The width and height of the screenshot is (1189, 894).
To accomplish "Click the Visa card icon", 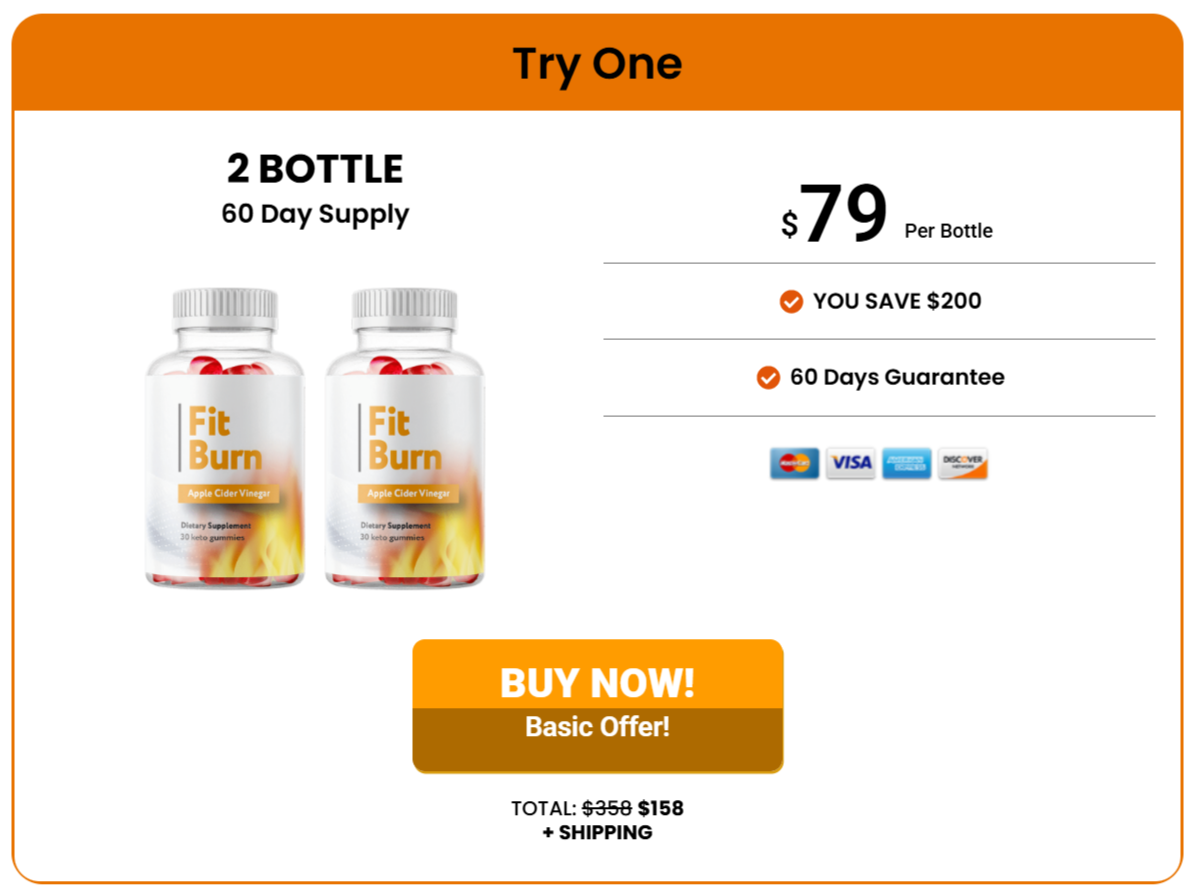I will (x=850, y=463).
